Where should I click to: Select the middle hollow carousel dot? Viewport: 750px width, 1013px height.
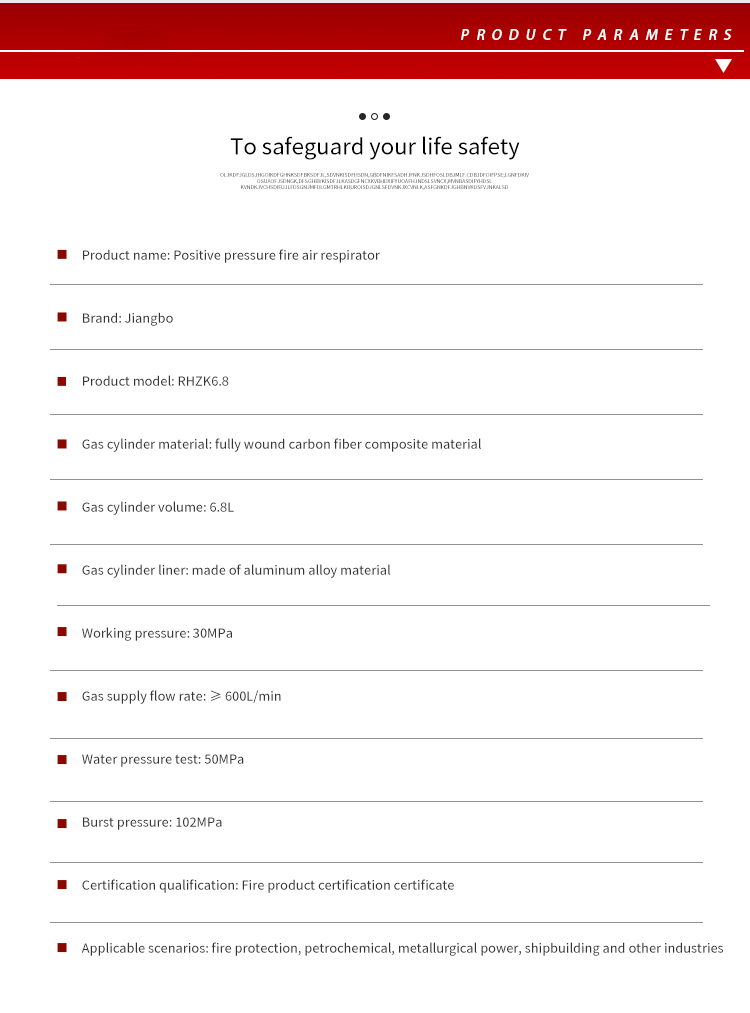374,117
